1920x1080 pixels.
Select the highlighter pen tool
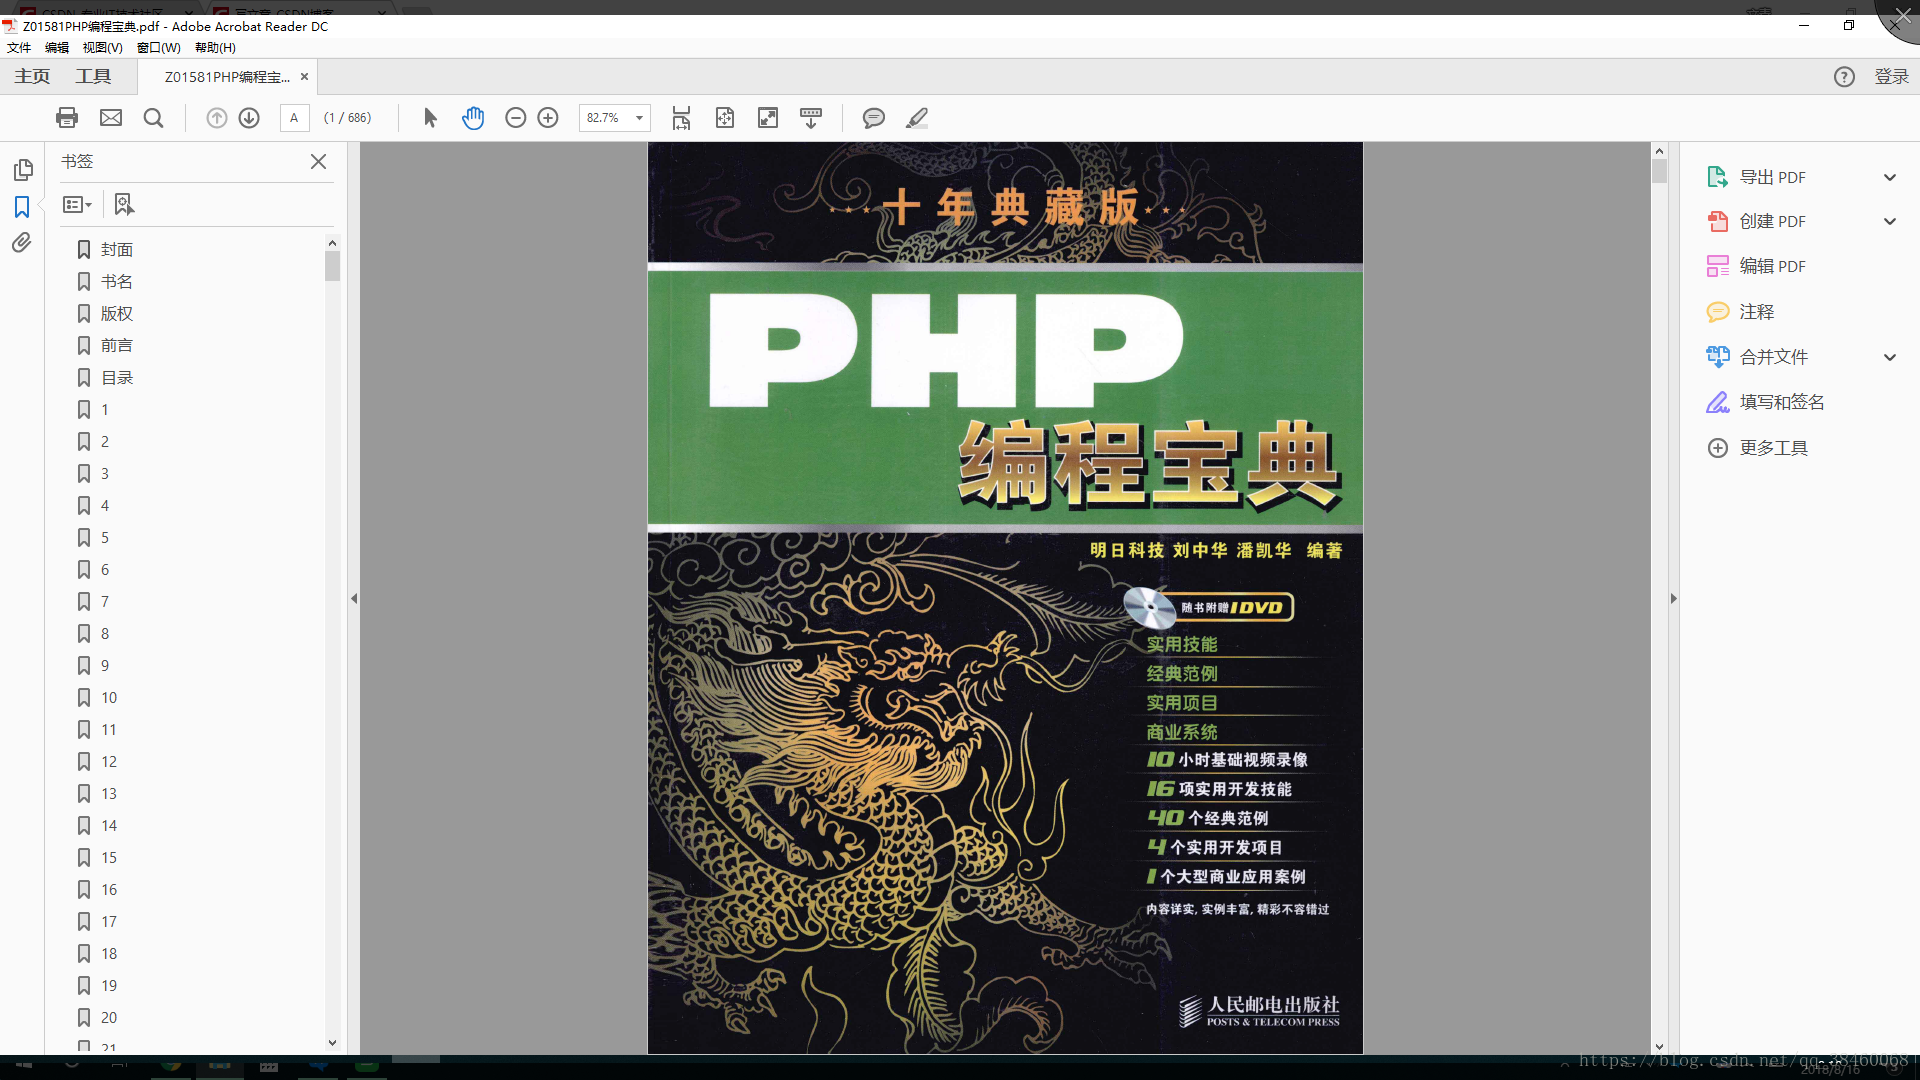916,118
